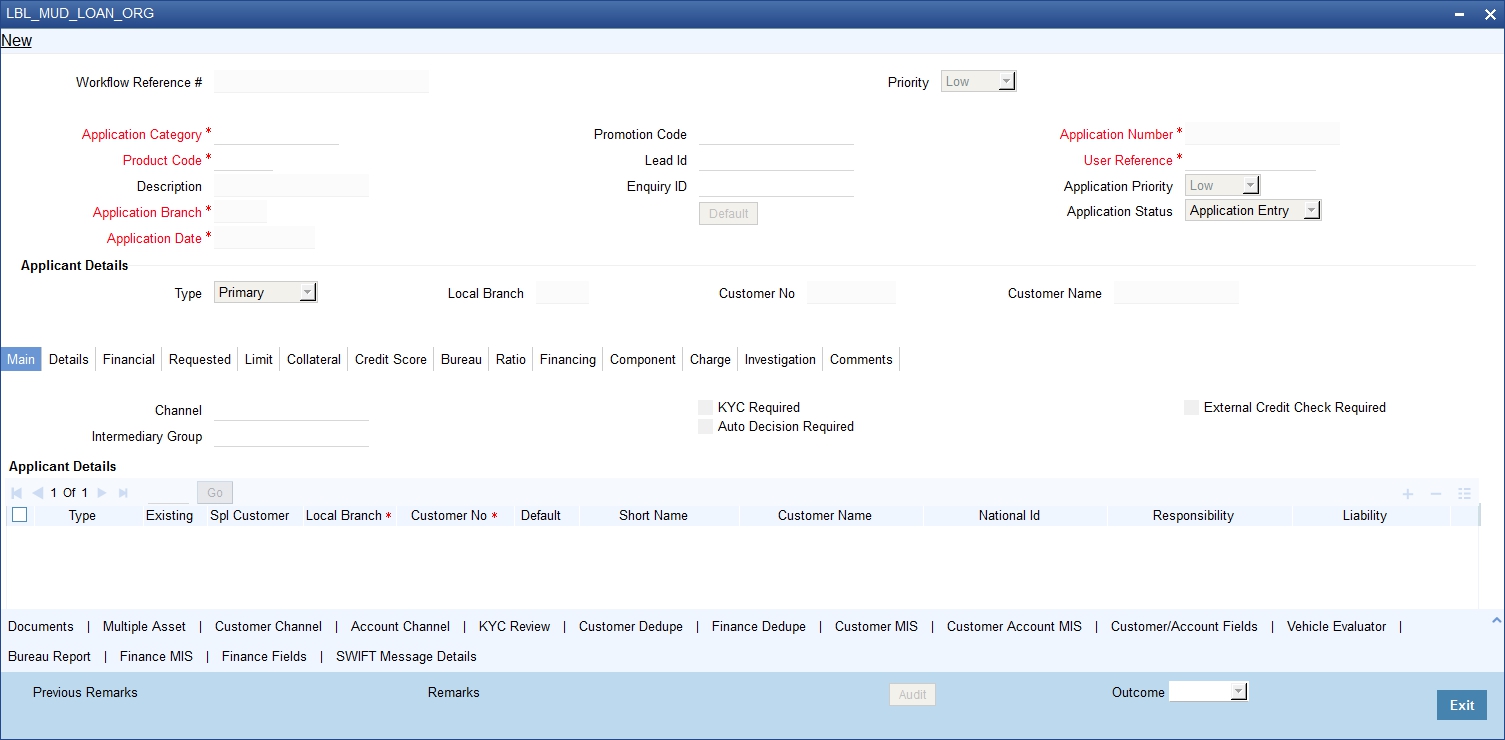The height and width of the screenshot is (740, 1505).
Task: Click the Workflow Reference # field
Action: [321, 82]
